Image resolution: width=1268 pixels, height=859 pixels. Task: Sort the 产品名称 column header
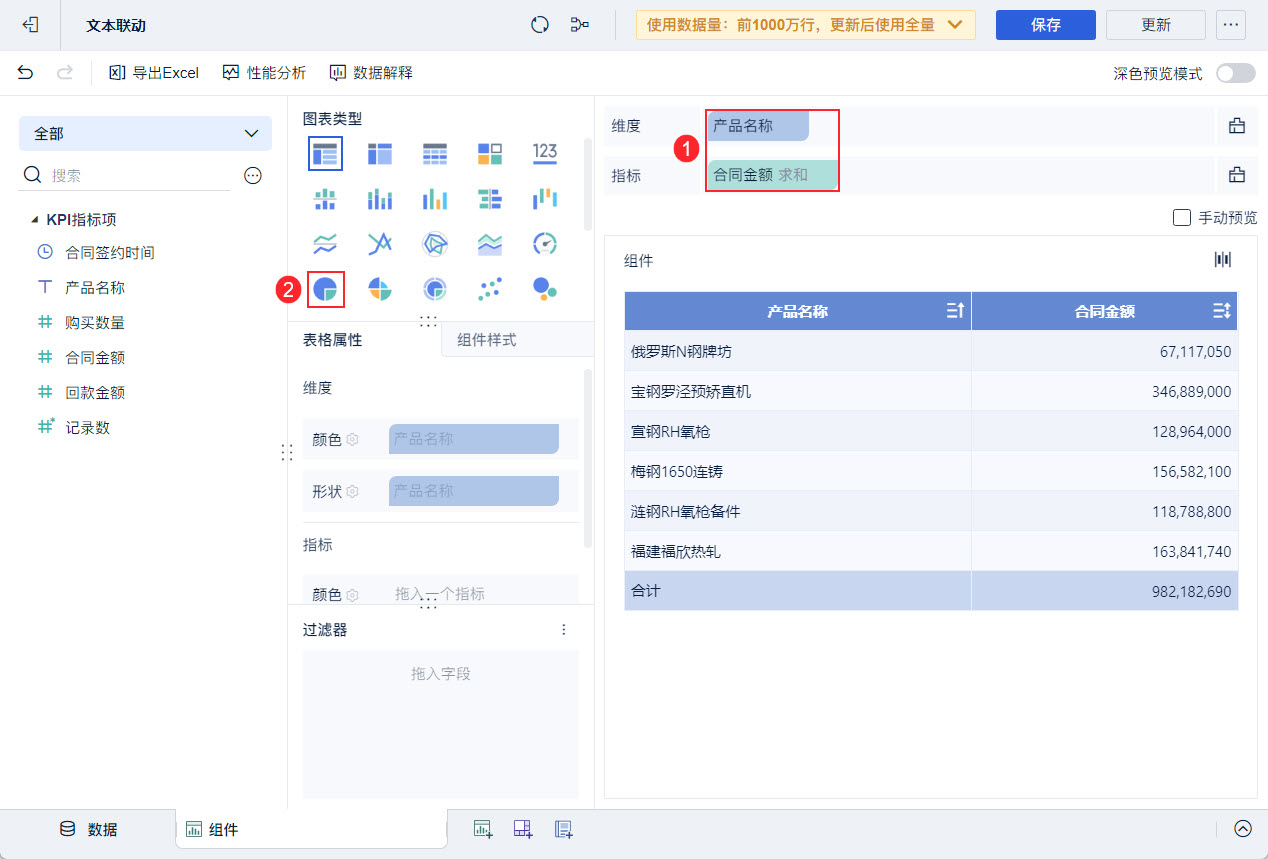[x=955, y=311]
